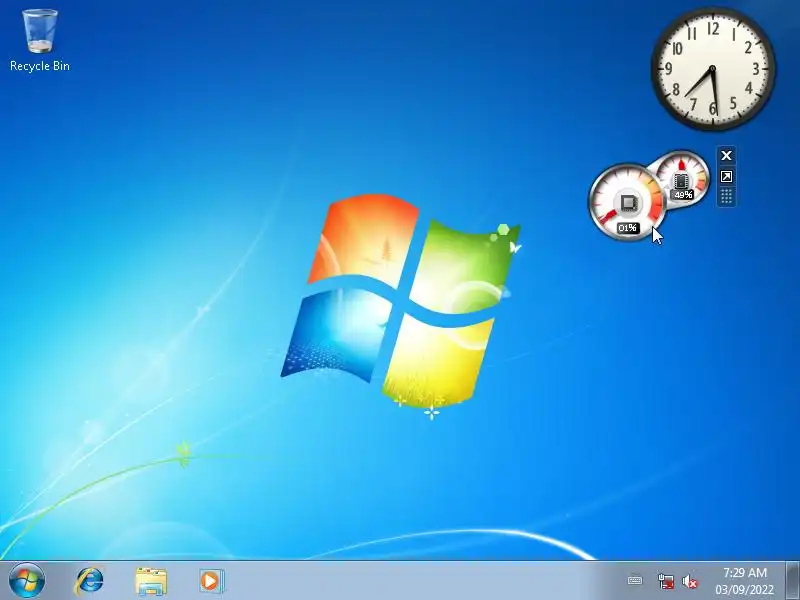Viewport: 800px width, 600px height.
Task: Click the Show desktop button at taskbar end
Action: click(793, 581)
